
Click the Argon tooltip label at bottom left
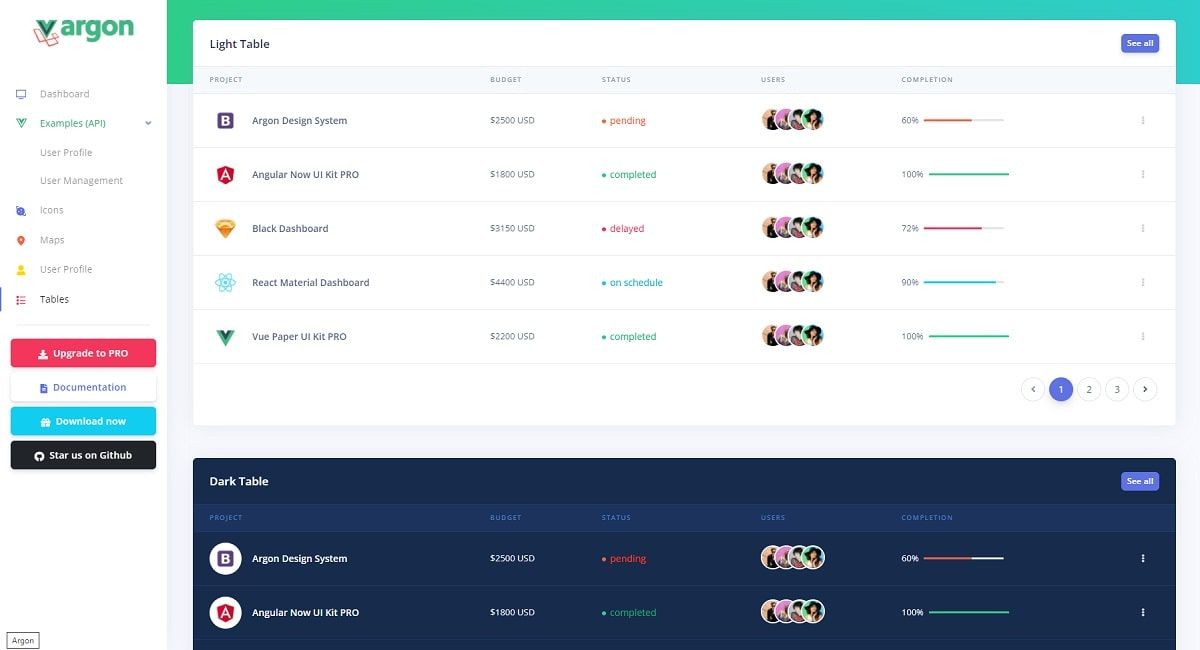pyautogui.click(x=23, y=641)
